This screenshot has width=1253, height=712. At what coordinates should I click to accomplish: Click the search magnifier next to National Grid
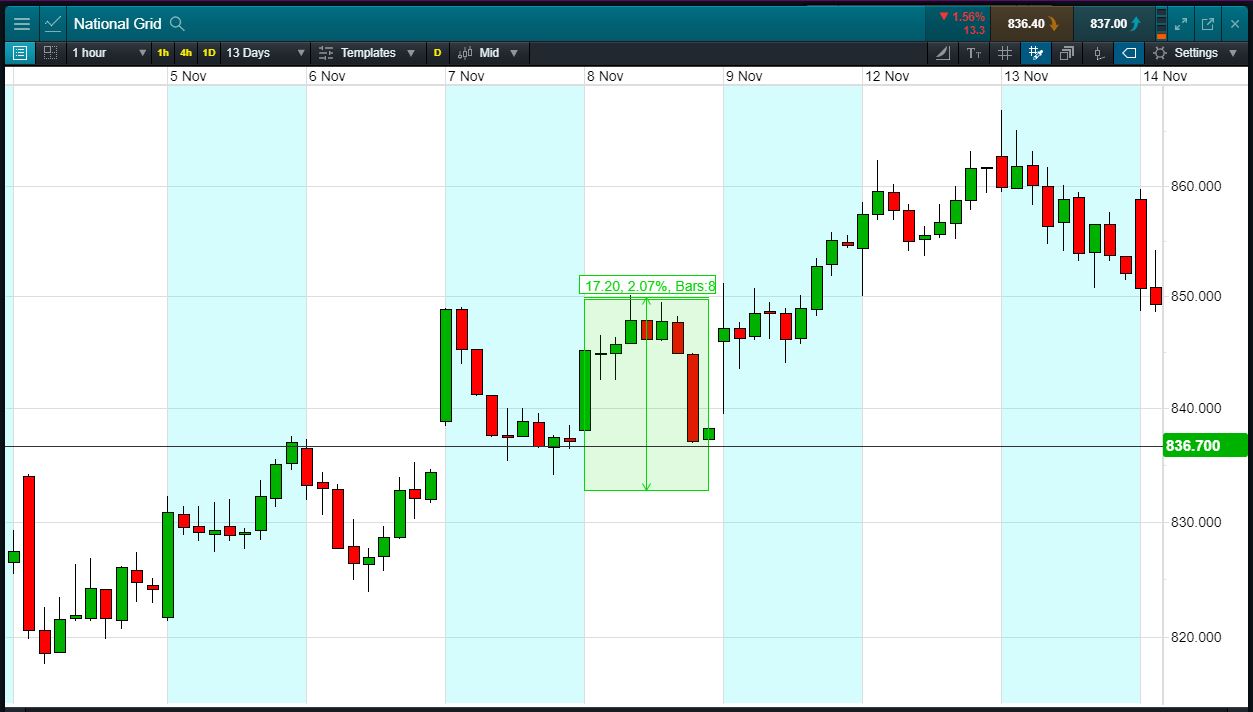coord(177,23)
